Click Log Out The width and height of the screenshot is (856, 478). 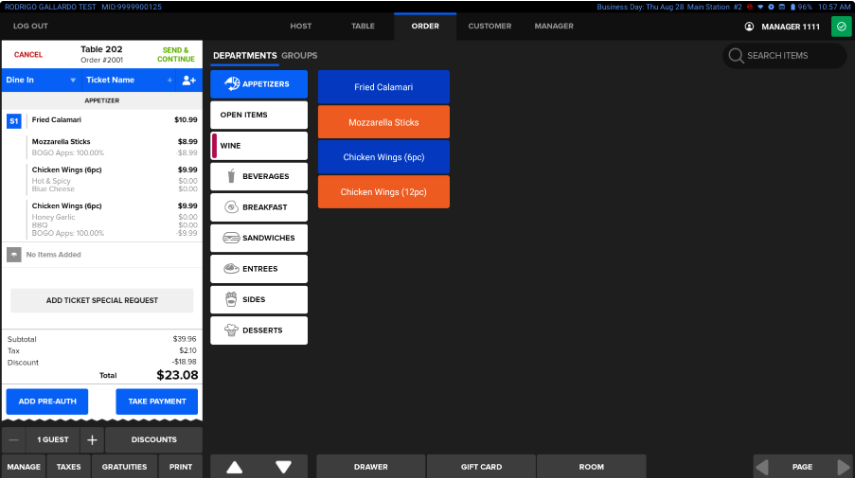tap(31, 26)
